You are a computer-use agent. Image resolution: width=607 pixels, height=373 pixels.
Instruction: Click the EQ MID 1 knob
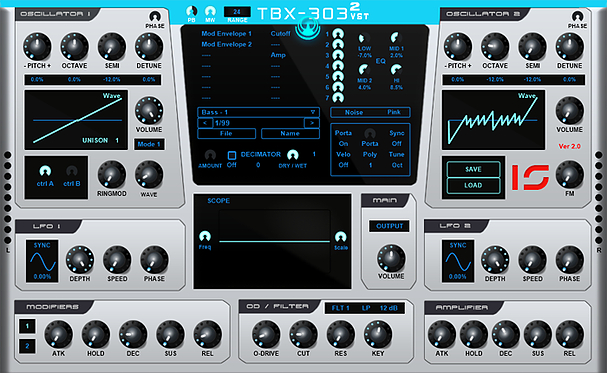point(395,38)
